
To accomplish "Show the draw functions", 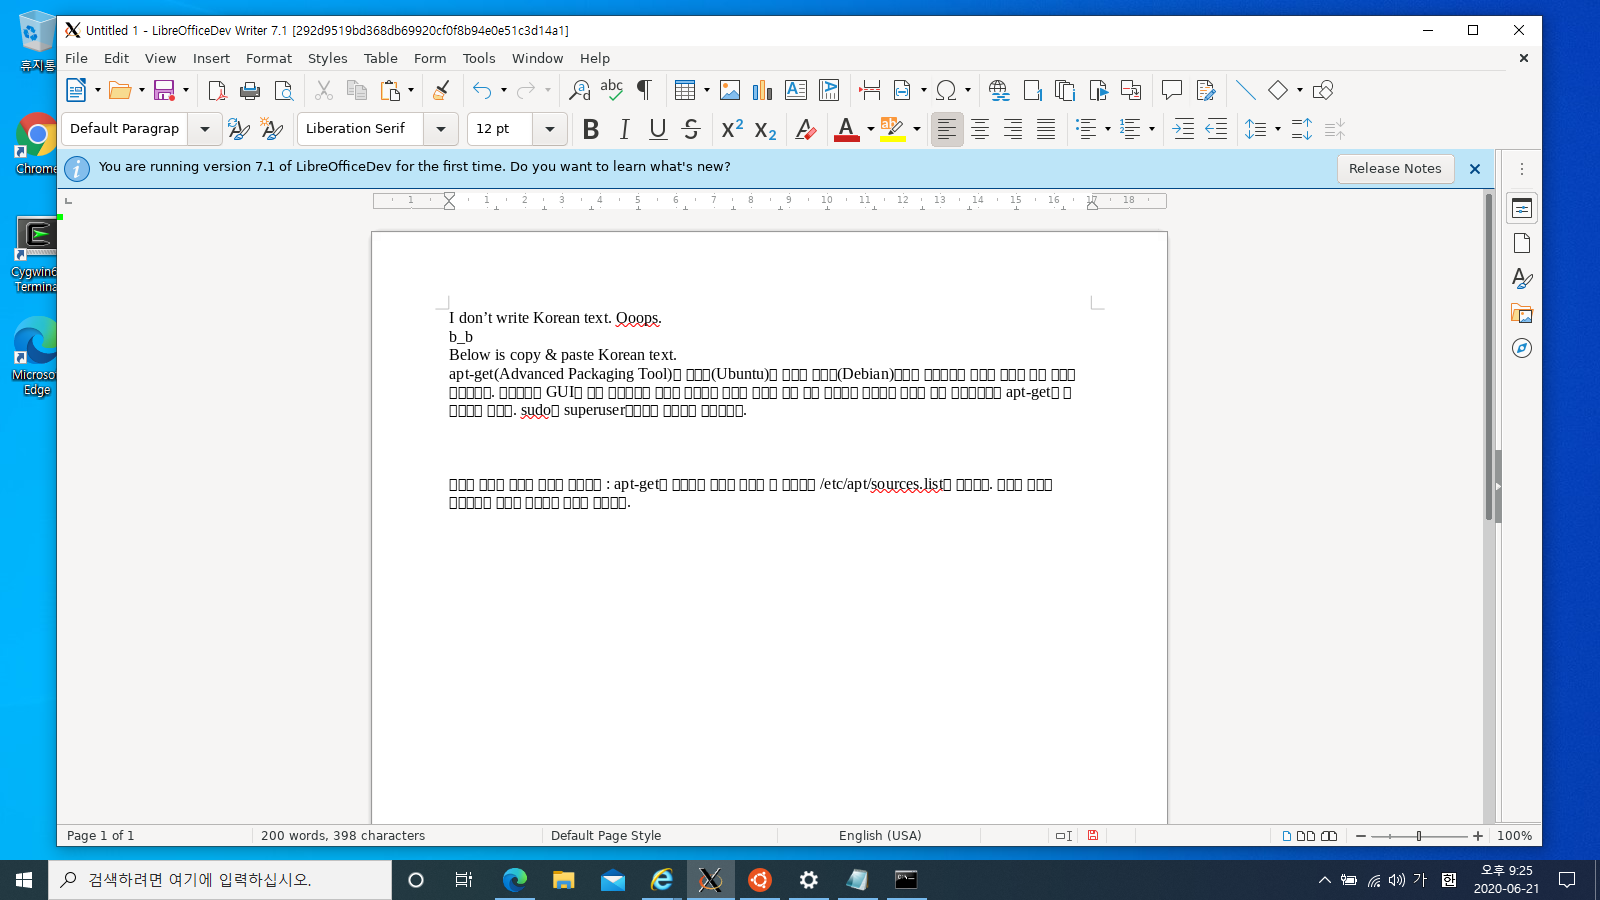I will [x=1323, y=90].
